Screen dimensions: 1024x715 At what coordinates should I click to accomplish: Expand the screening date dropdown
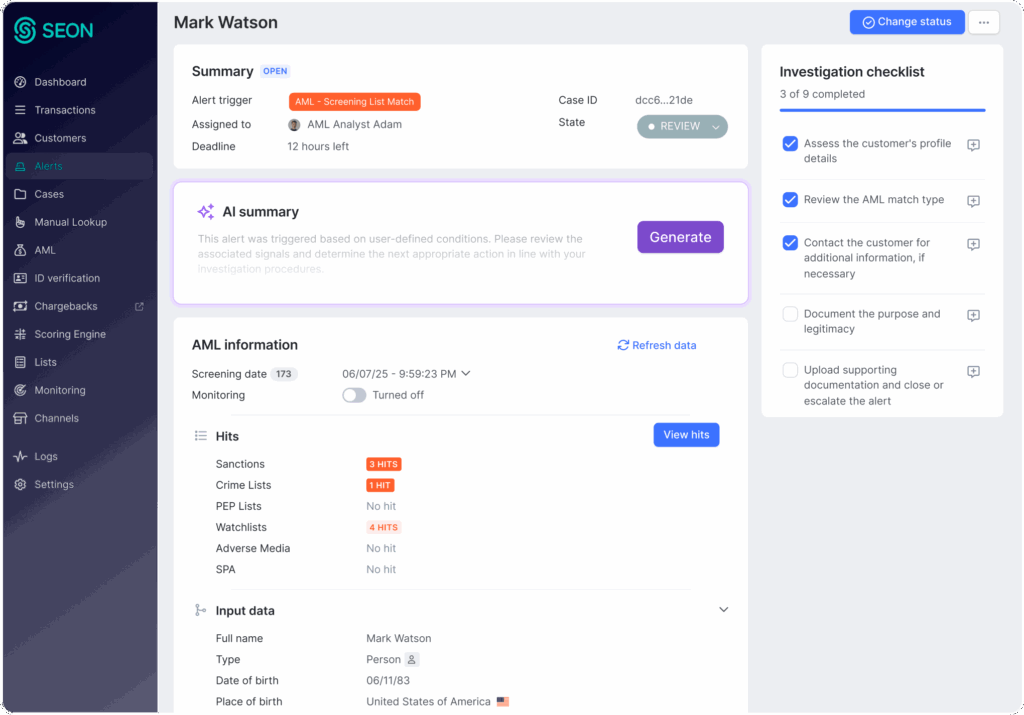tap(465, 374)
